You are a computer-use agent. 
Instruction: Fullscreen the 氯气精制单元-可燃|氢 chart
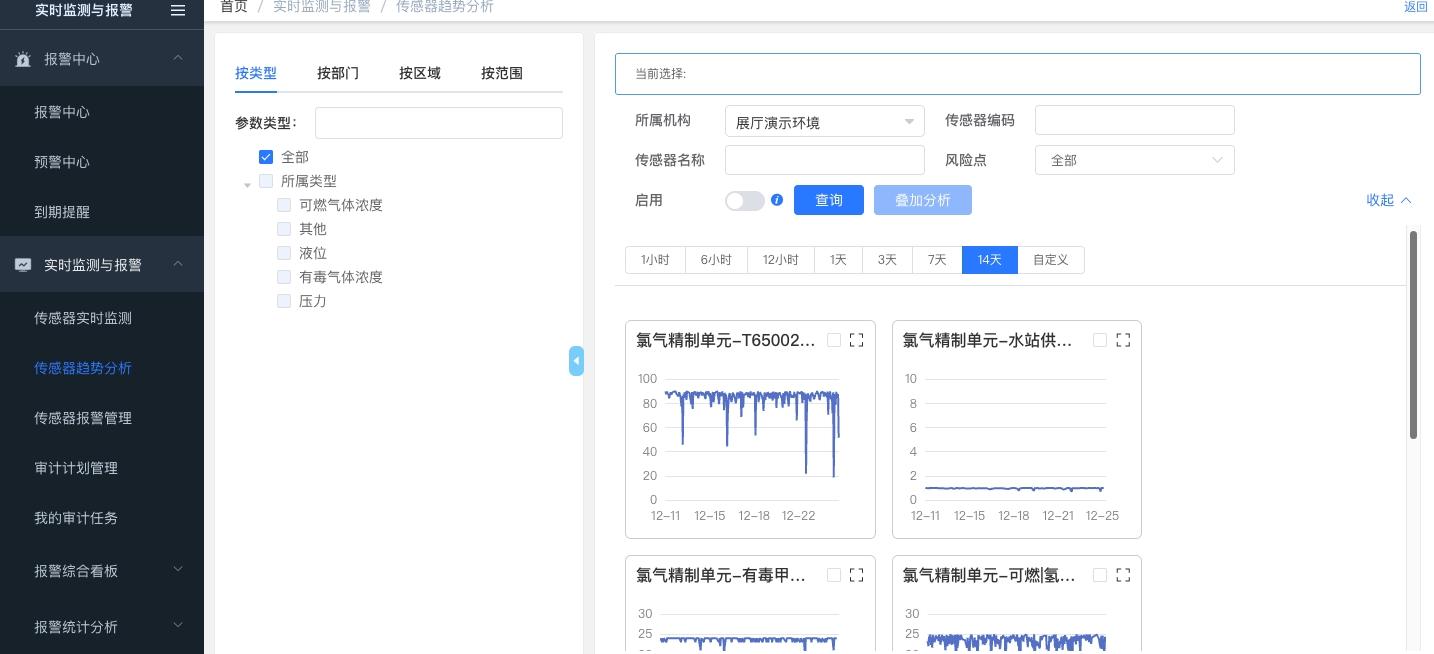(x=1122, y=575)
